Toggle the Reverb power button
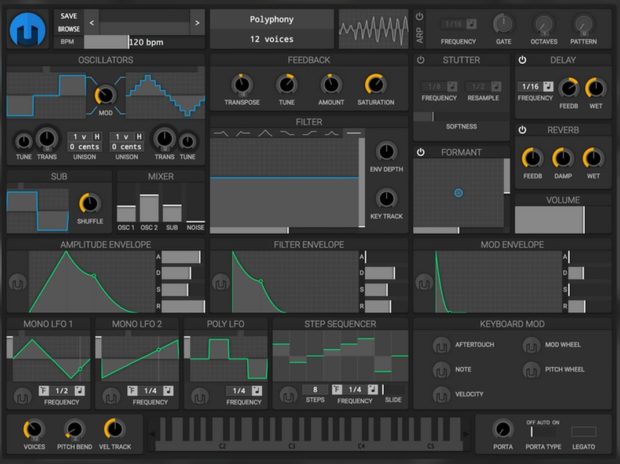The image size is (620, 464). coord(522,130)
